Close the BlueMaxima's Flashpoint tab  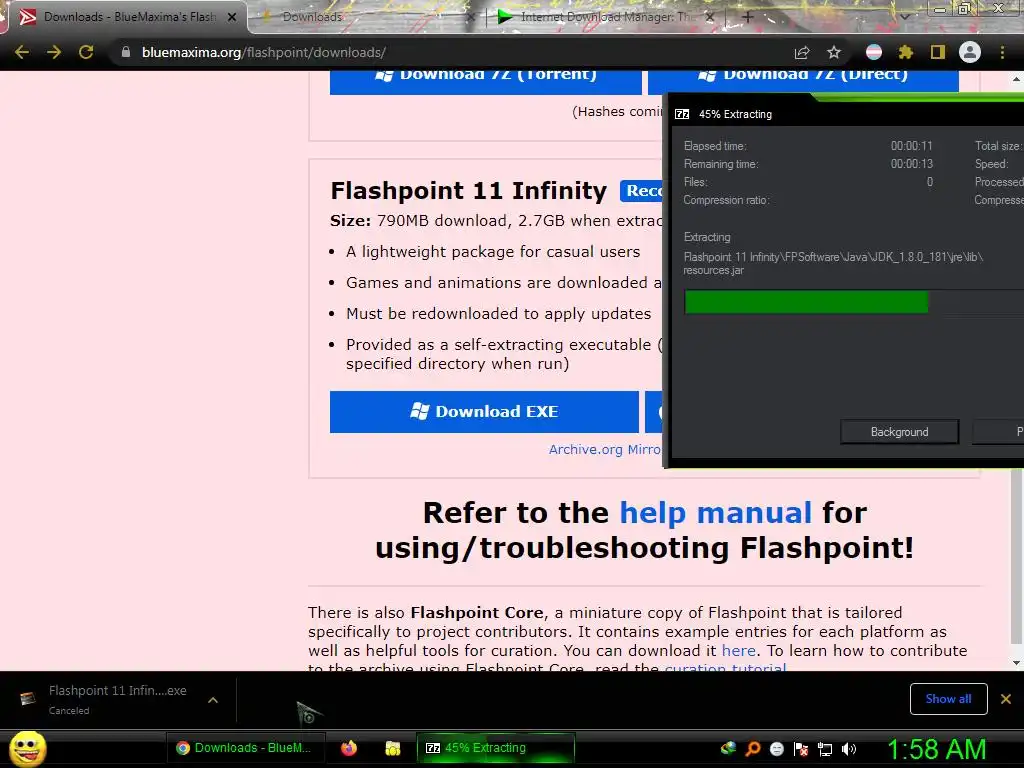click(x=232, y=17)
